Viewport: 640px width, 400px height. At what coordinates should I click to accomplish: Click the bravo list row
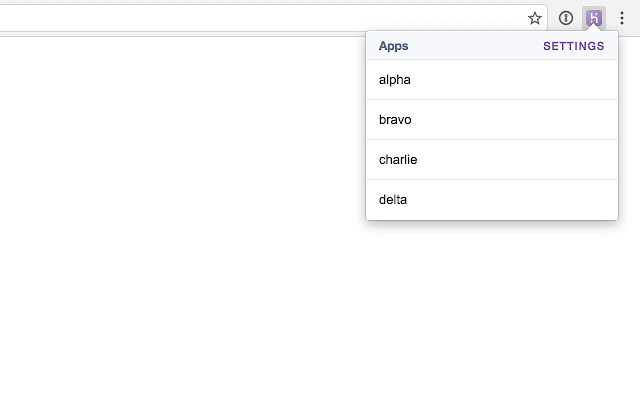point(491,120)
